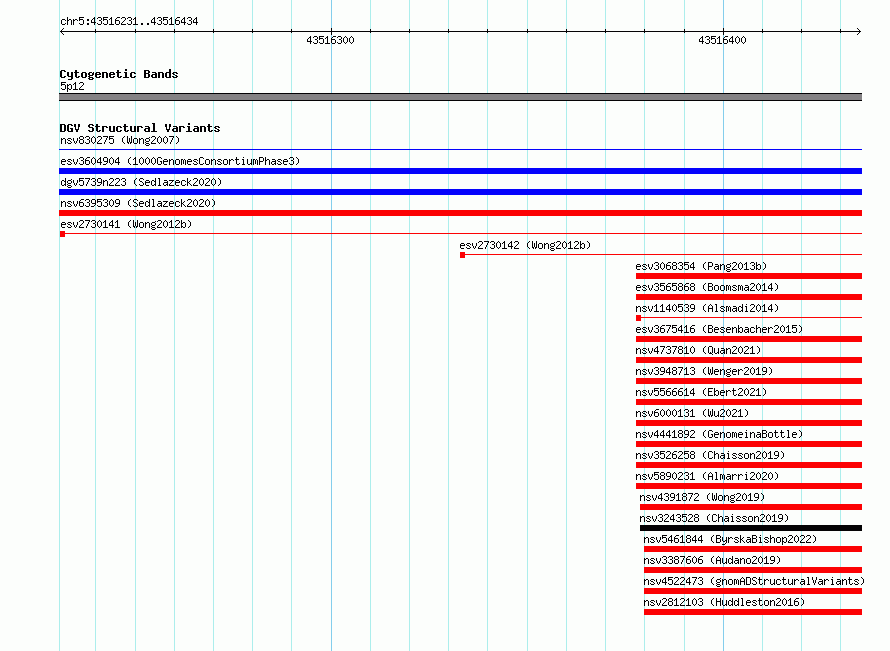This screenshot has height=651, width=890.
Task: Open variant esv3565868 (Boomsma2014)
Action: 707,287
